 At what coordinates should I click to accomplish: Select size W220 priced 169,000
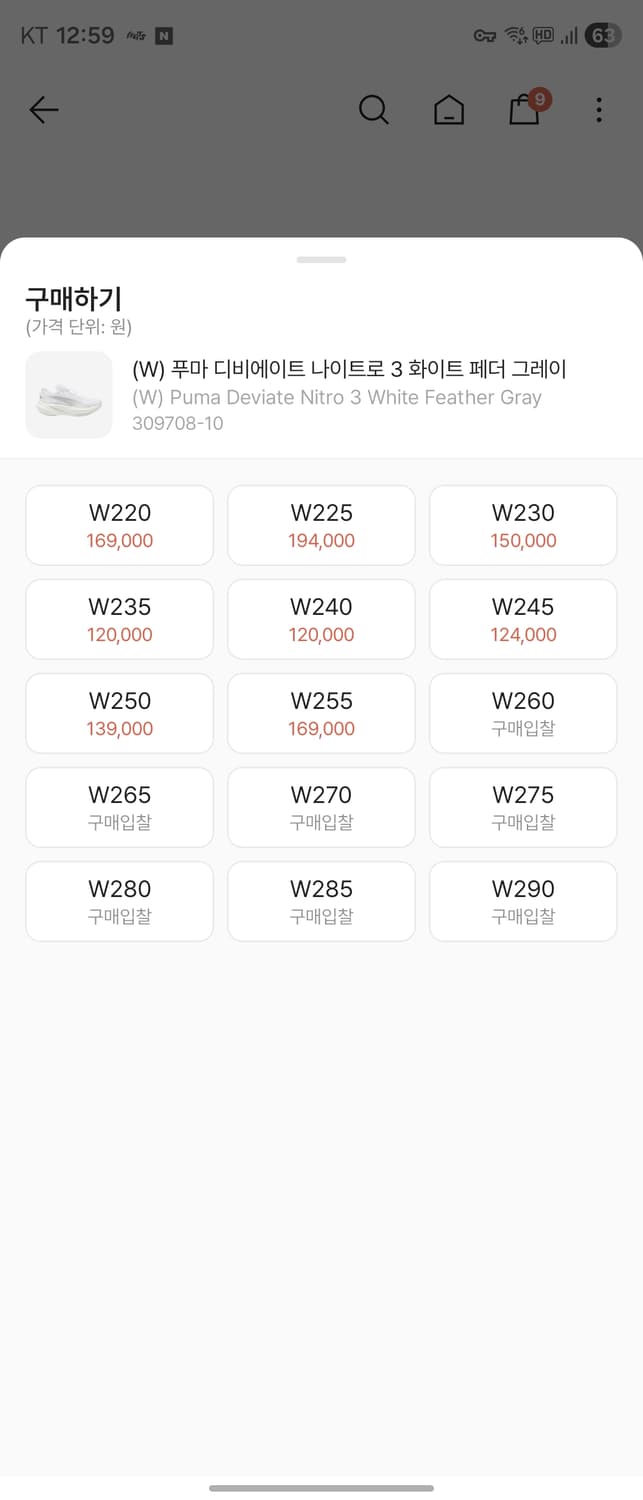(x=119, y=524)
